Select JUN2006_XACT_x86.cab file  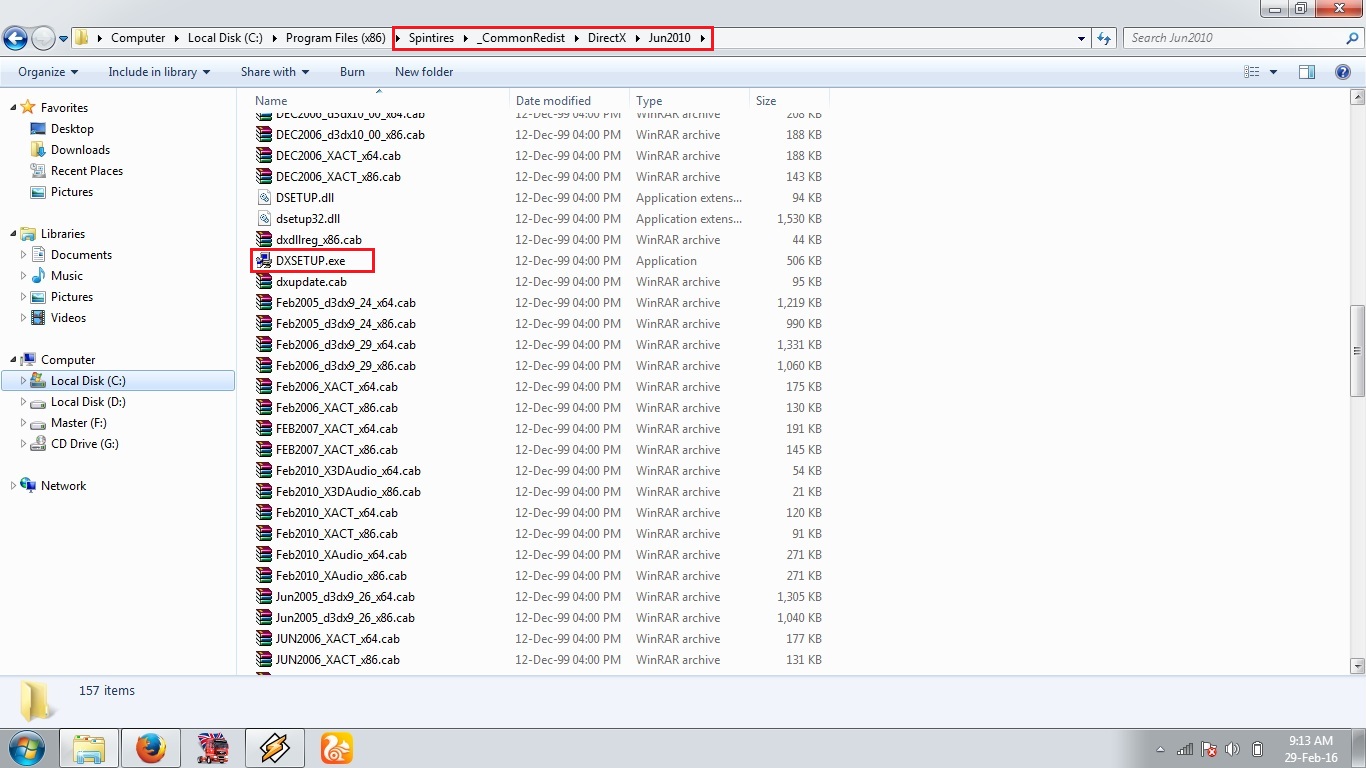337,660
